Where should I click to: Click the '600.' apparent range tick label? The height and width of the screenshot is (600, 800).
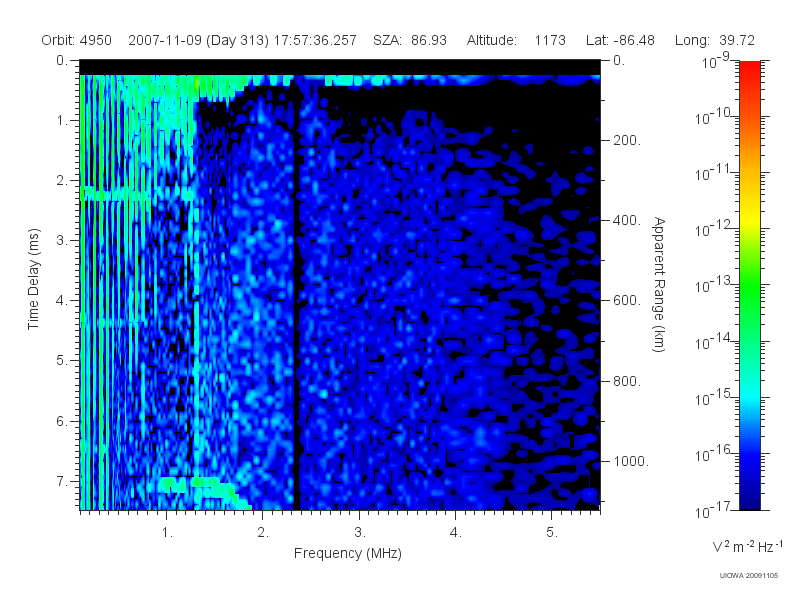pos(627,301)
